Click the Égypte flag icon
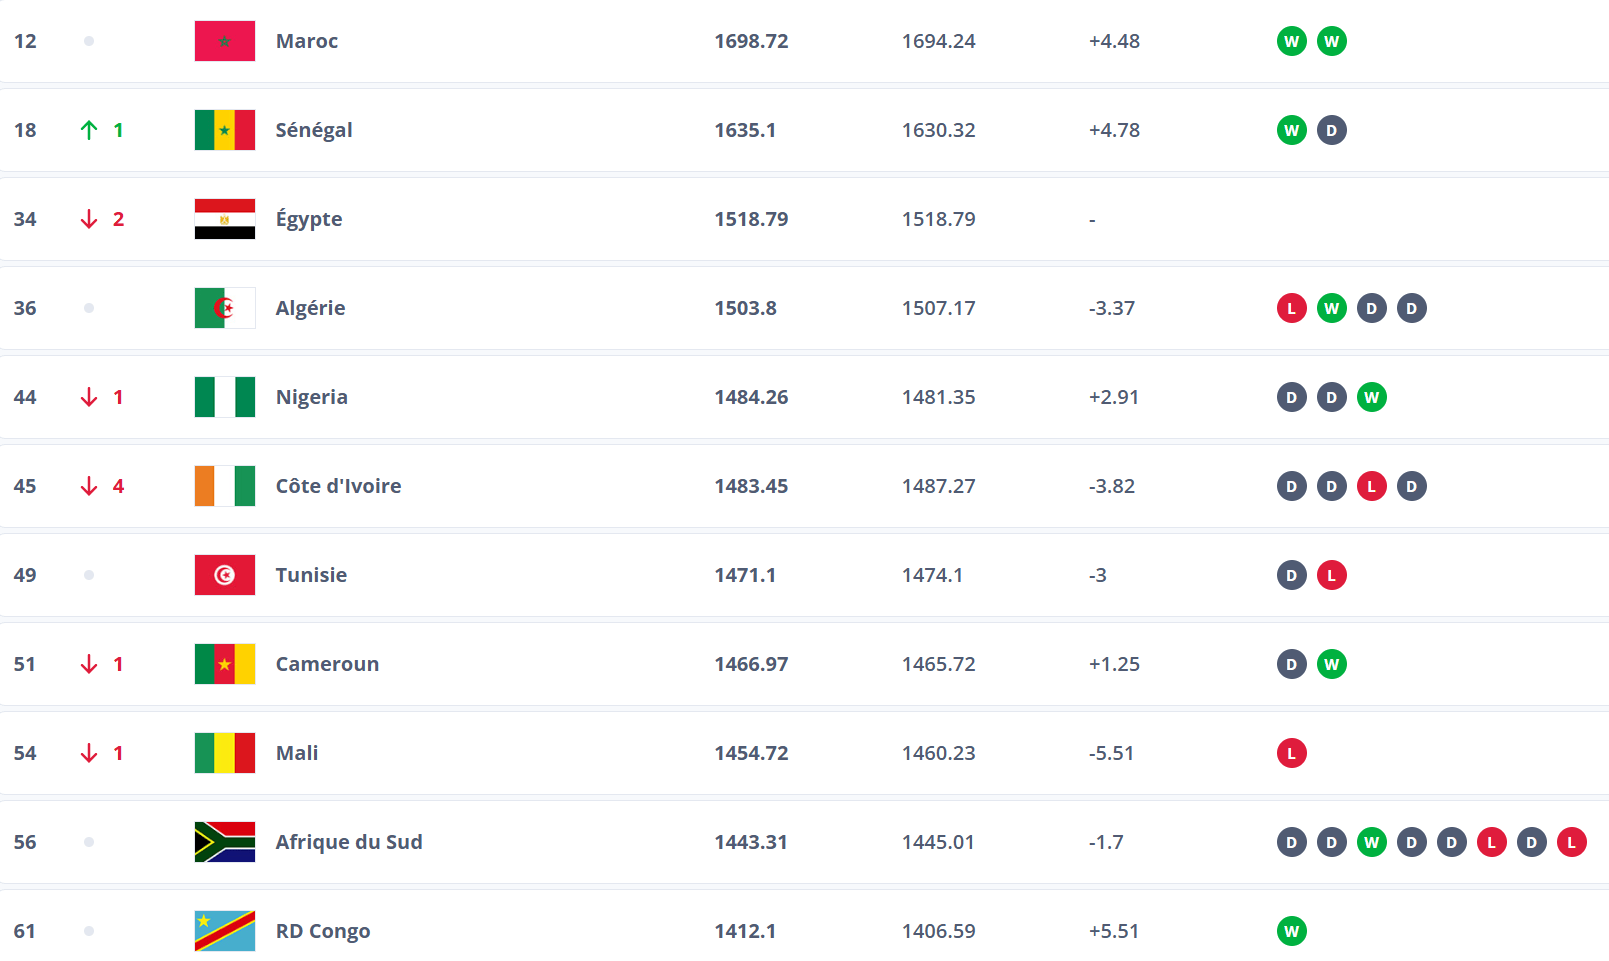 coord(225,219)
